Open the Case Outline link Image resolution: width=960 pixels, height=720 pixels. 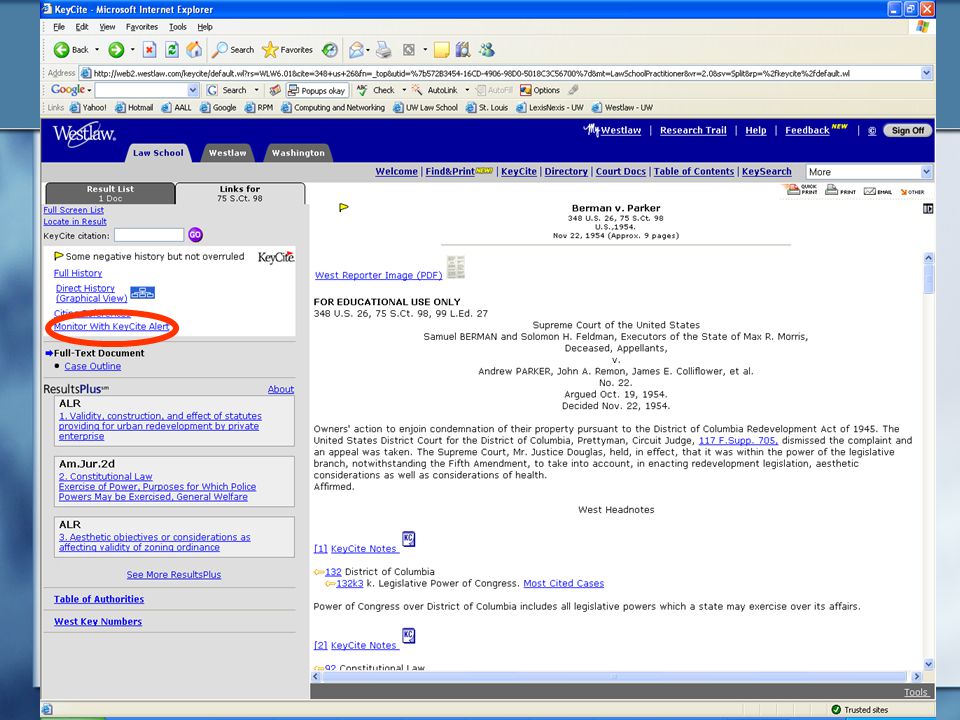[92, 366]
